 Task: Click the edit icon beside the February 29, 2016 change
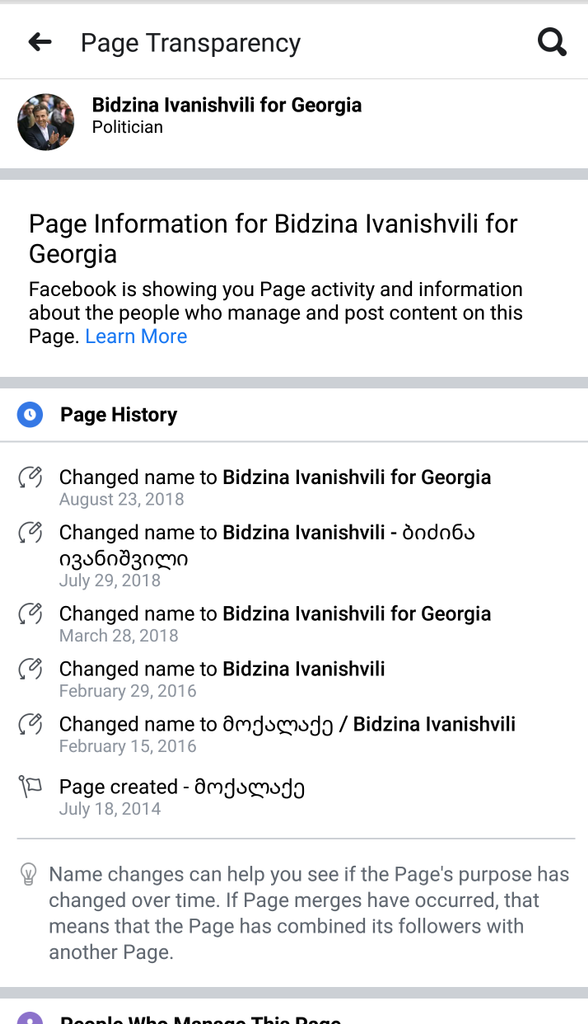click(x=30, y=669)
